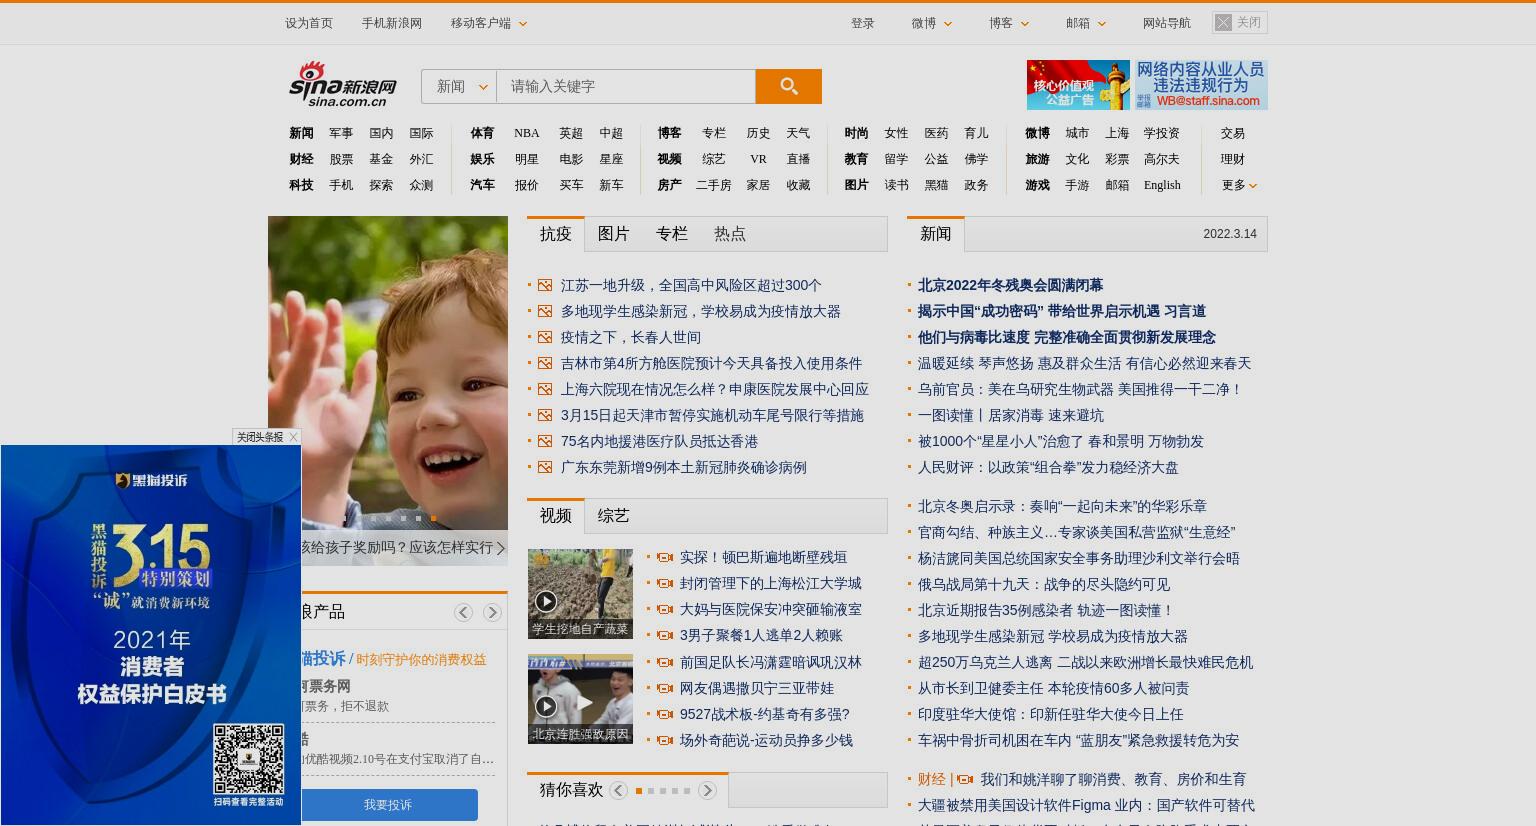Click slideshow caption next arrow

pos(501,548)
